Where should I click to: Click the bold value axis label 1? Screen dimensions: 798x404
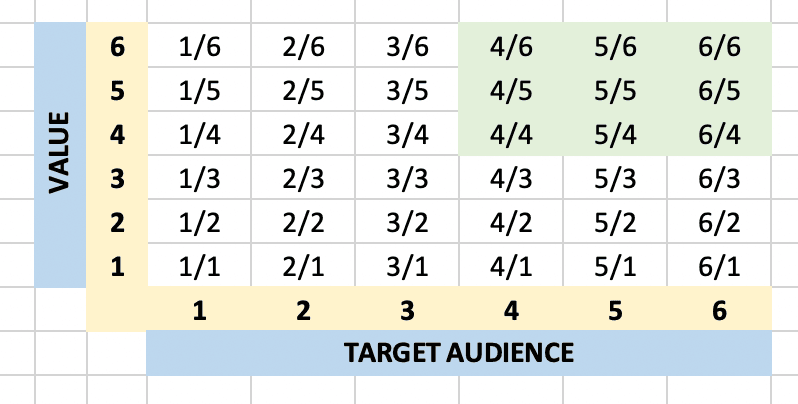pyautogui.click(x=117, y=267)
